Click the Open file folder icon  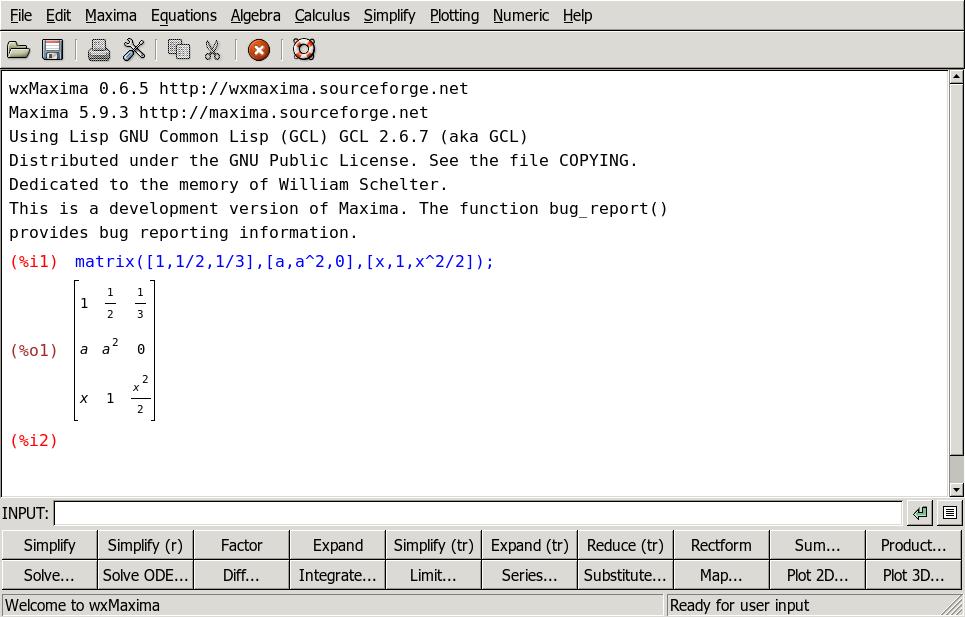coord(18,50)
